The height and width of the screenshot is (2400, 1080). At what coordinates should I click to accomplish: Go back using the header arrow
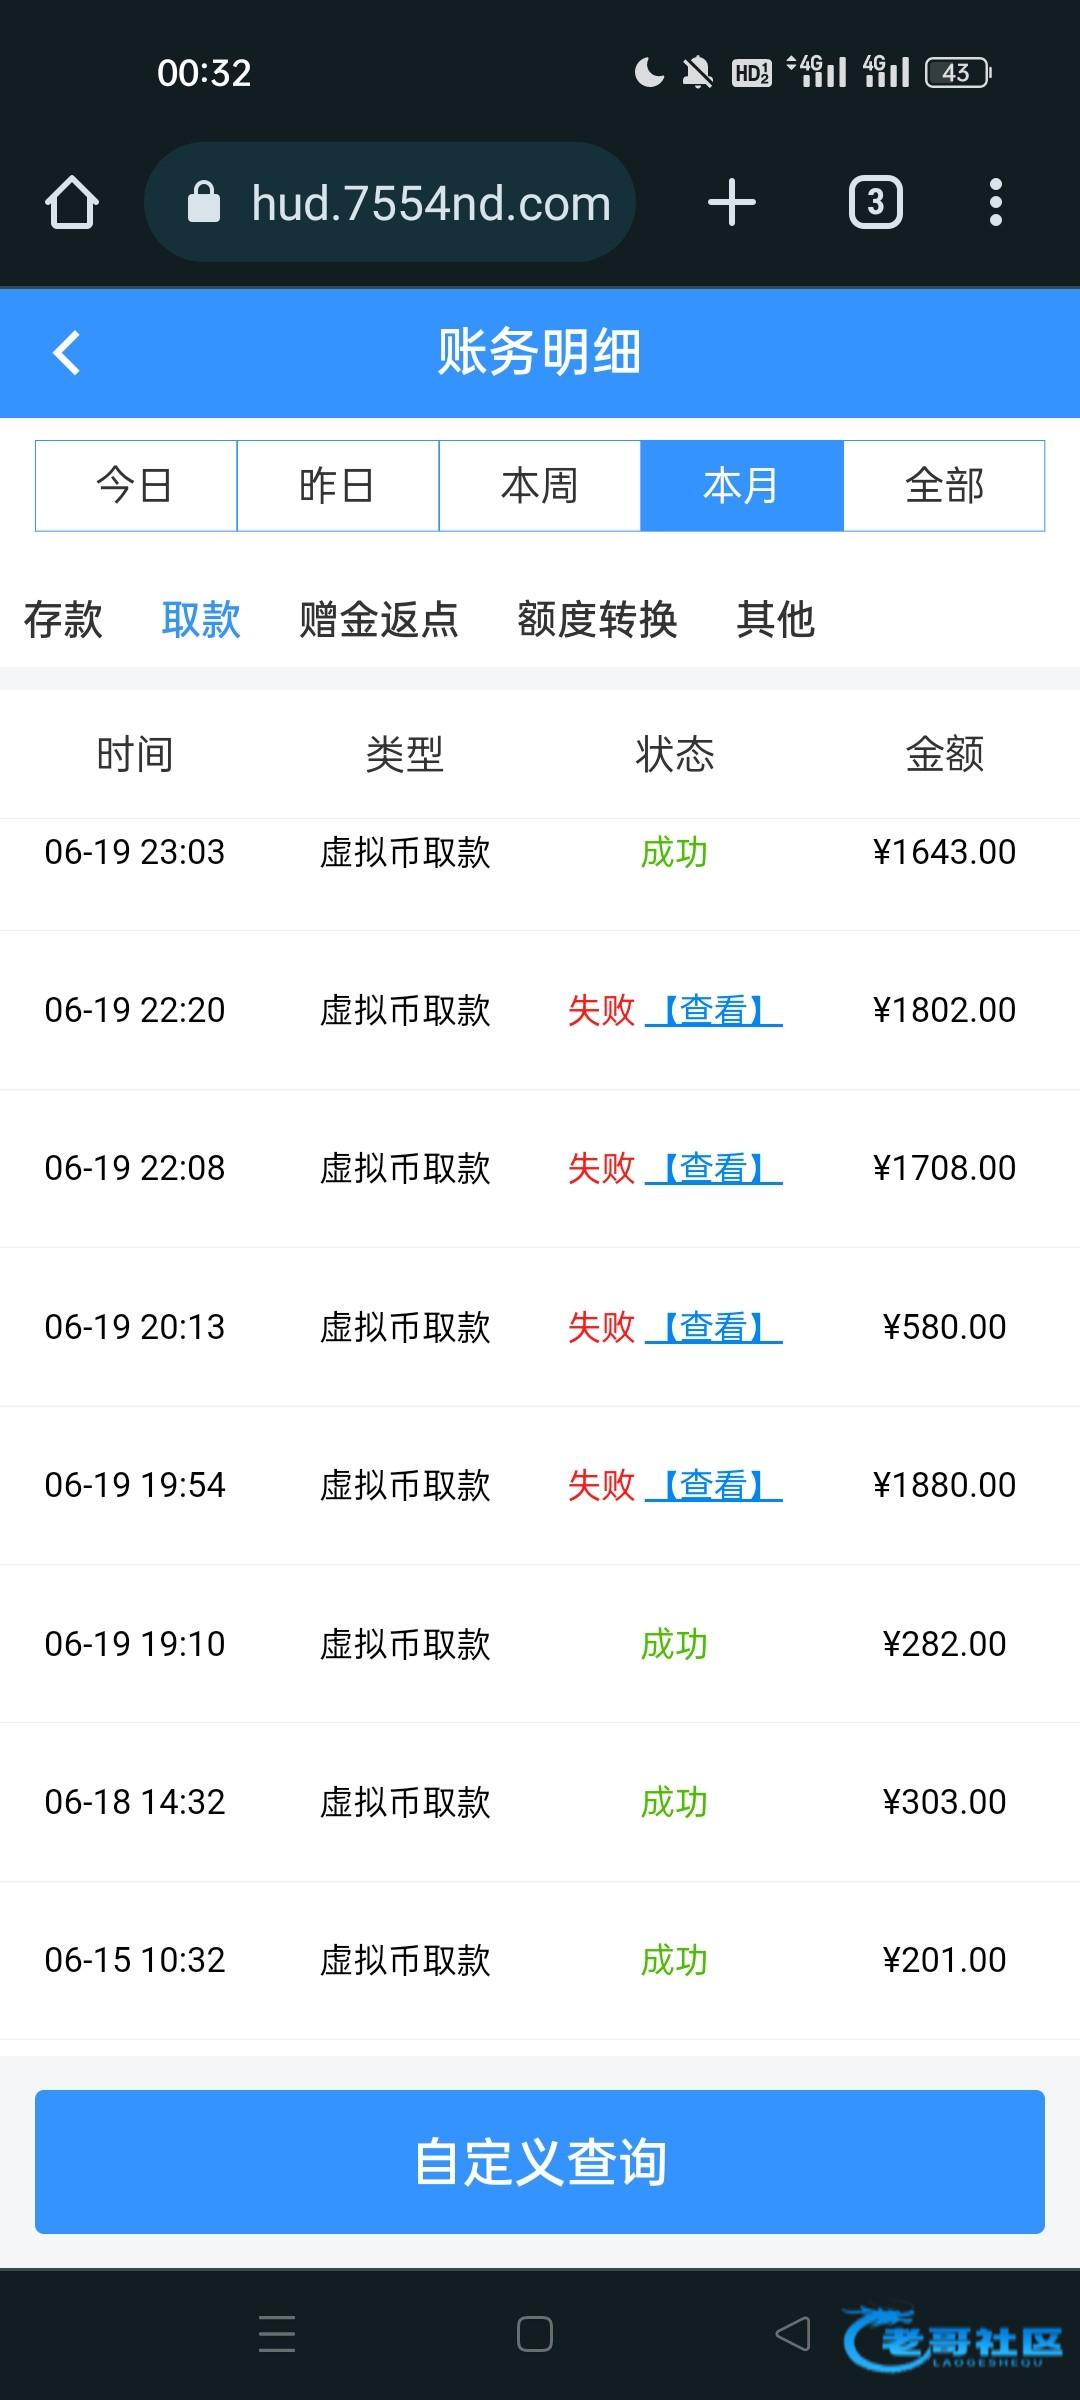[66, 352]
